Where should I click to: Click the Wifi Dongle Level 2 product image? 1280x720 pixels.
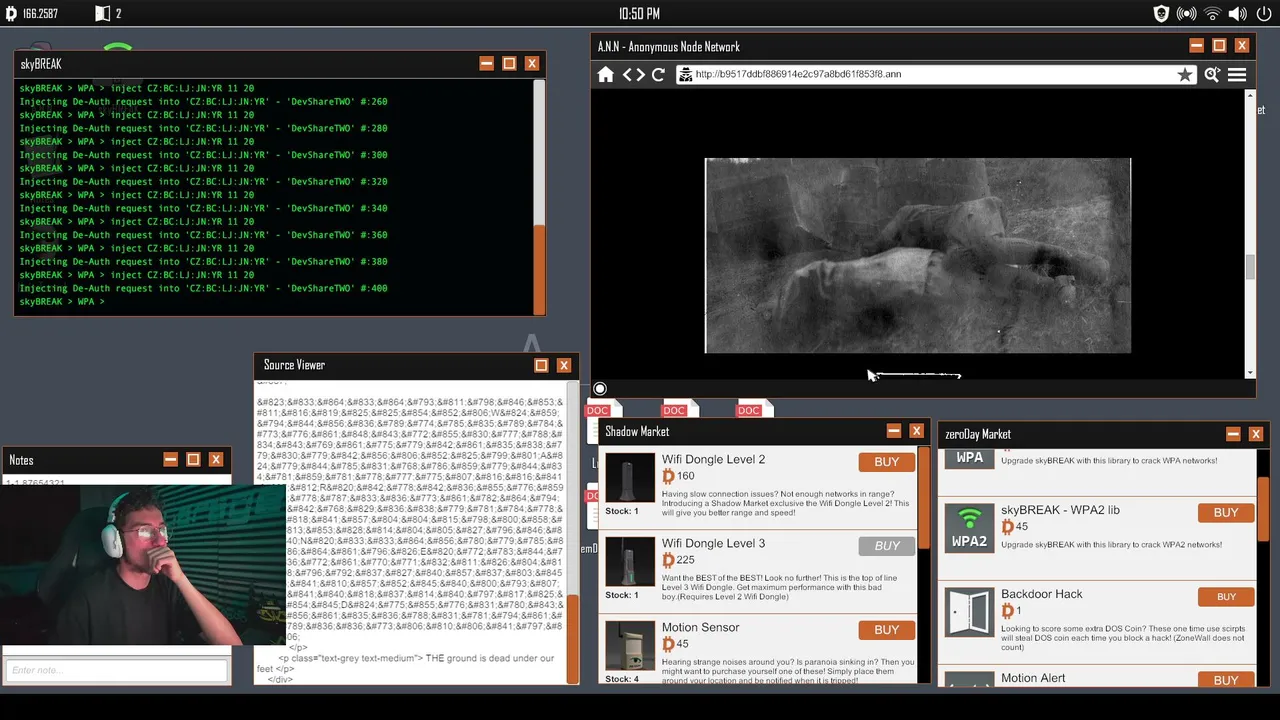click(x=630, y=479)
